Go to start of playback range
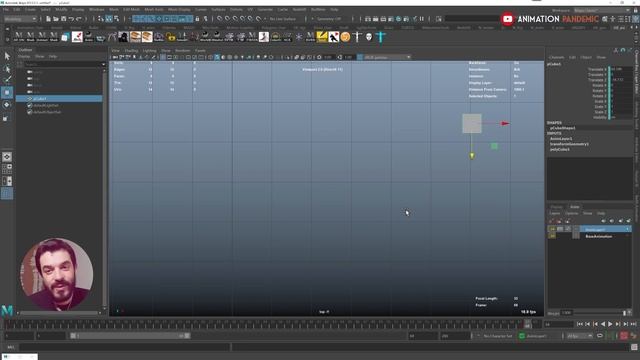 [x=580, y=324]
